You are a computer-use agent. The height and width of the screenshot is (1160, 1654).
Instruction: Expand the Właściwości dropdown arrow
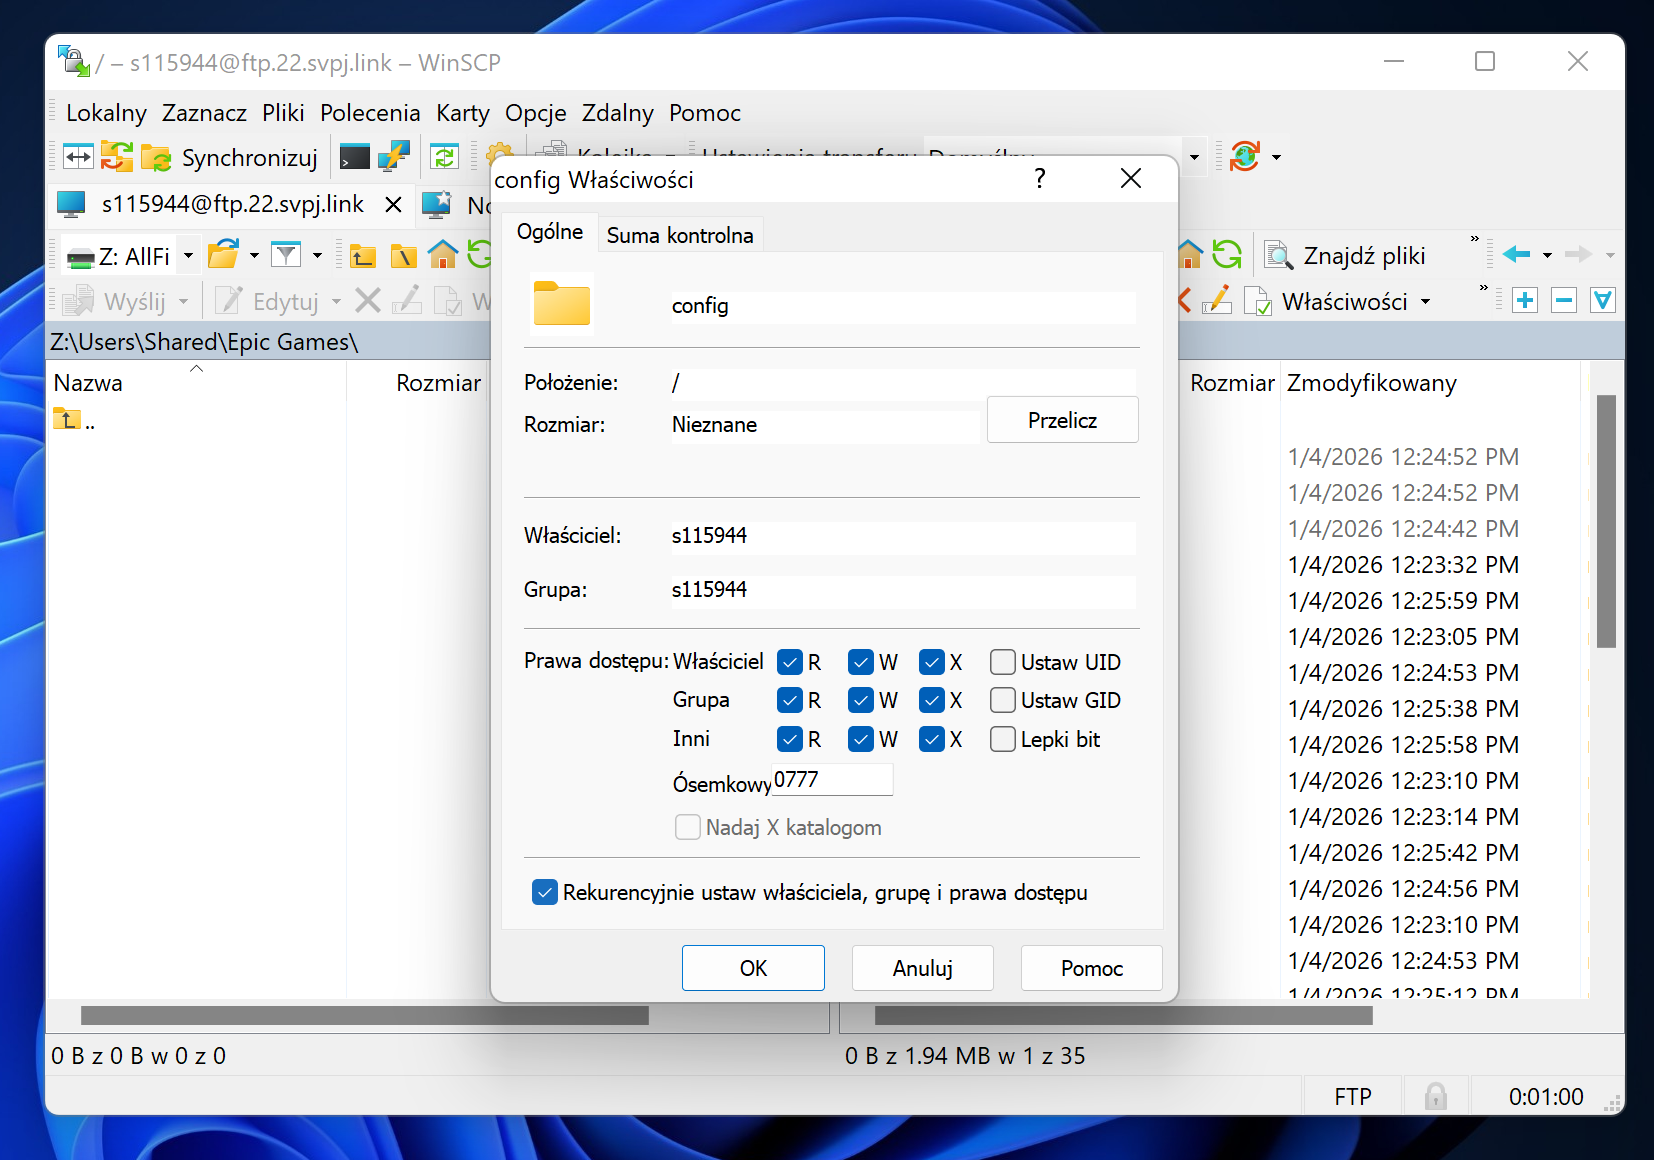pos(1425,302)
